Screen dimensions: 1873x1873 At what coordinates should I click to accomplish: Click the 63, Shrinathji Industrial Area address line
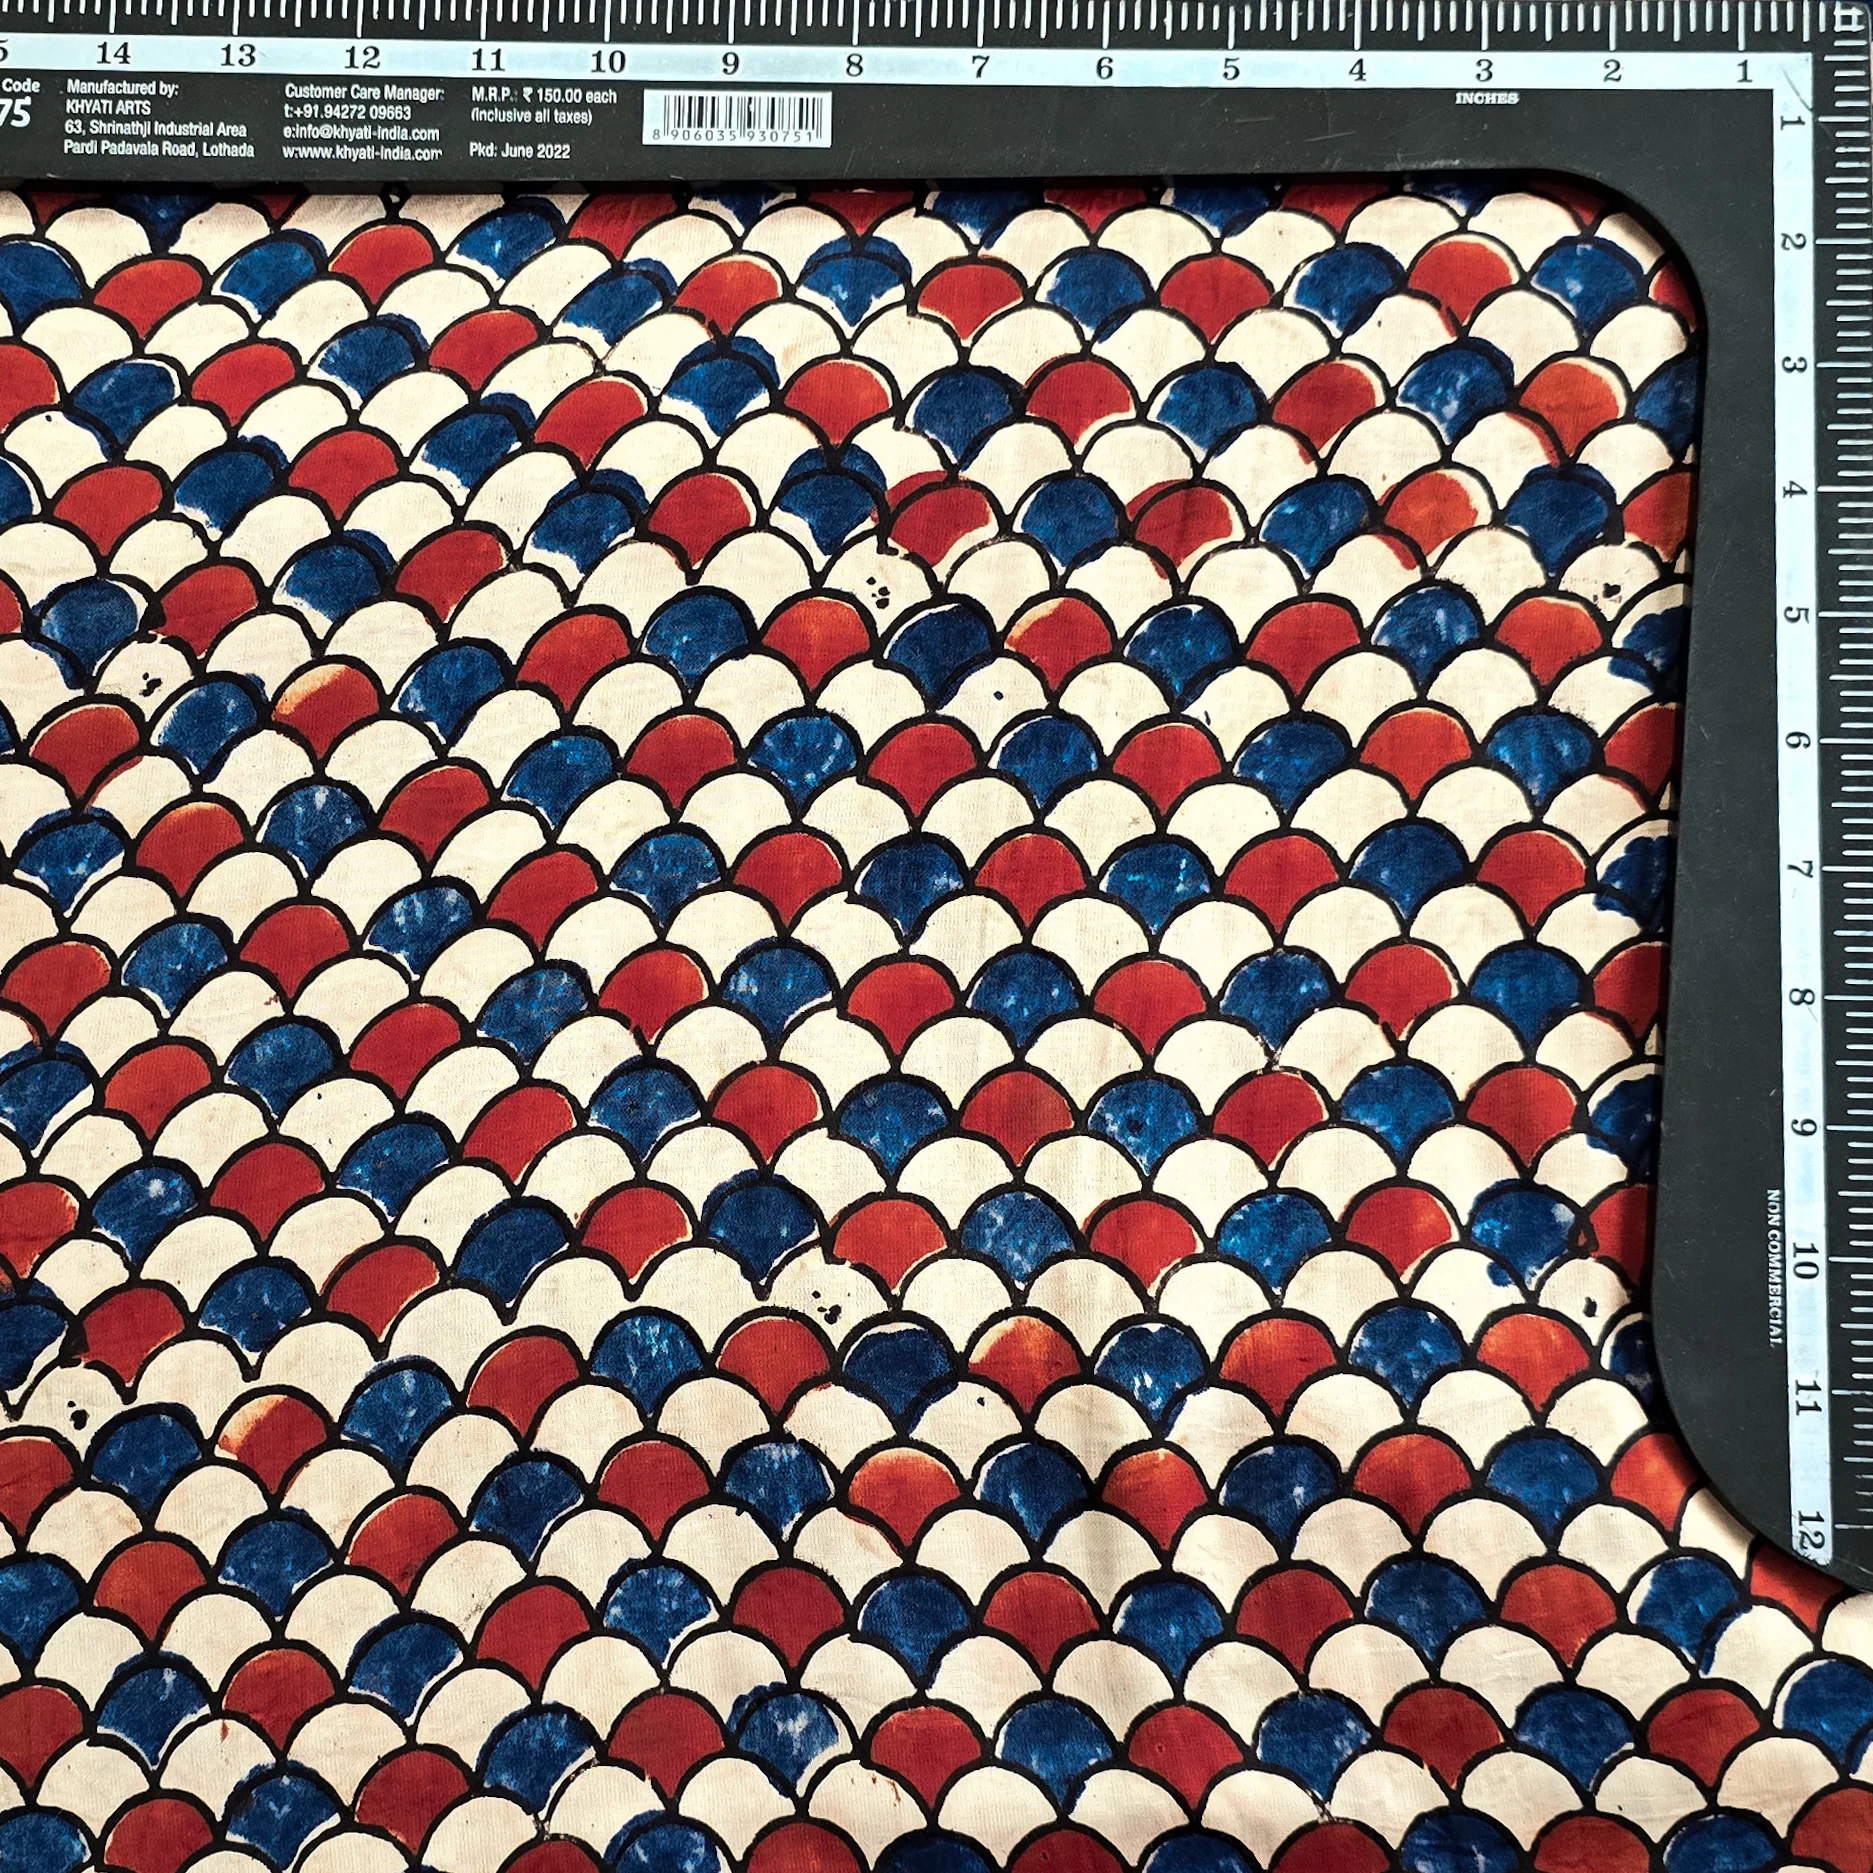[x=155, y=129]
